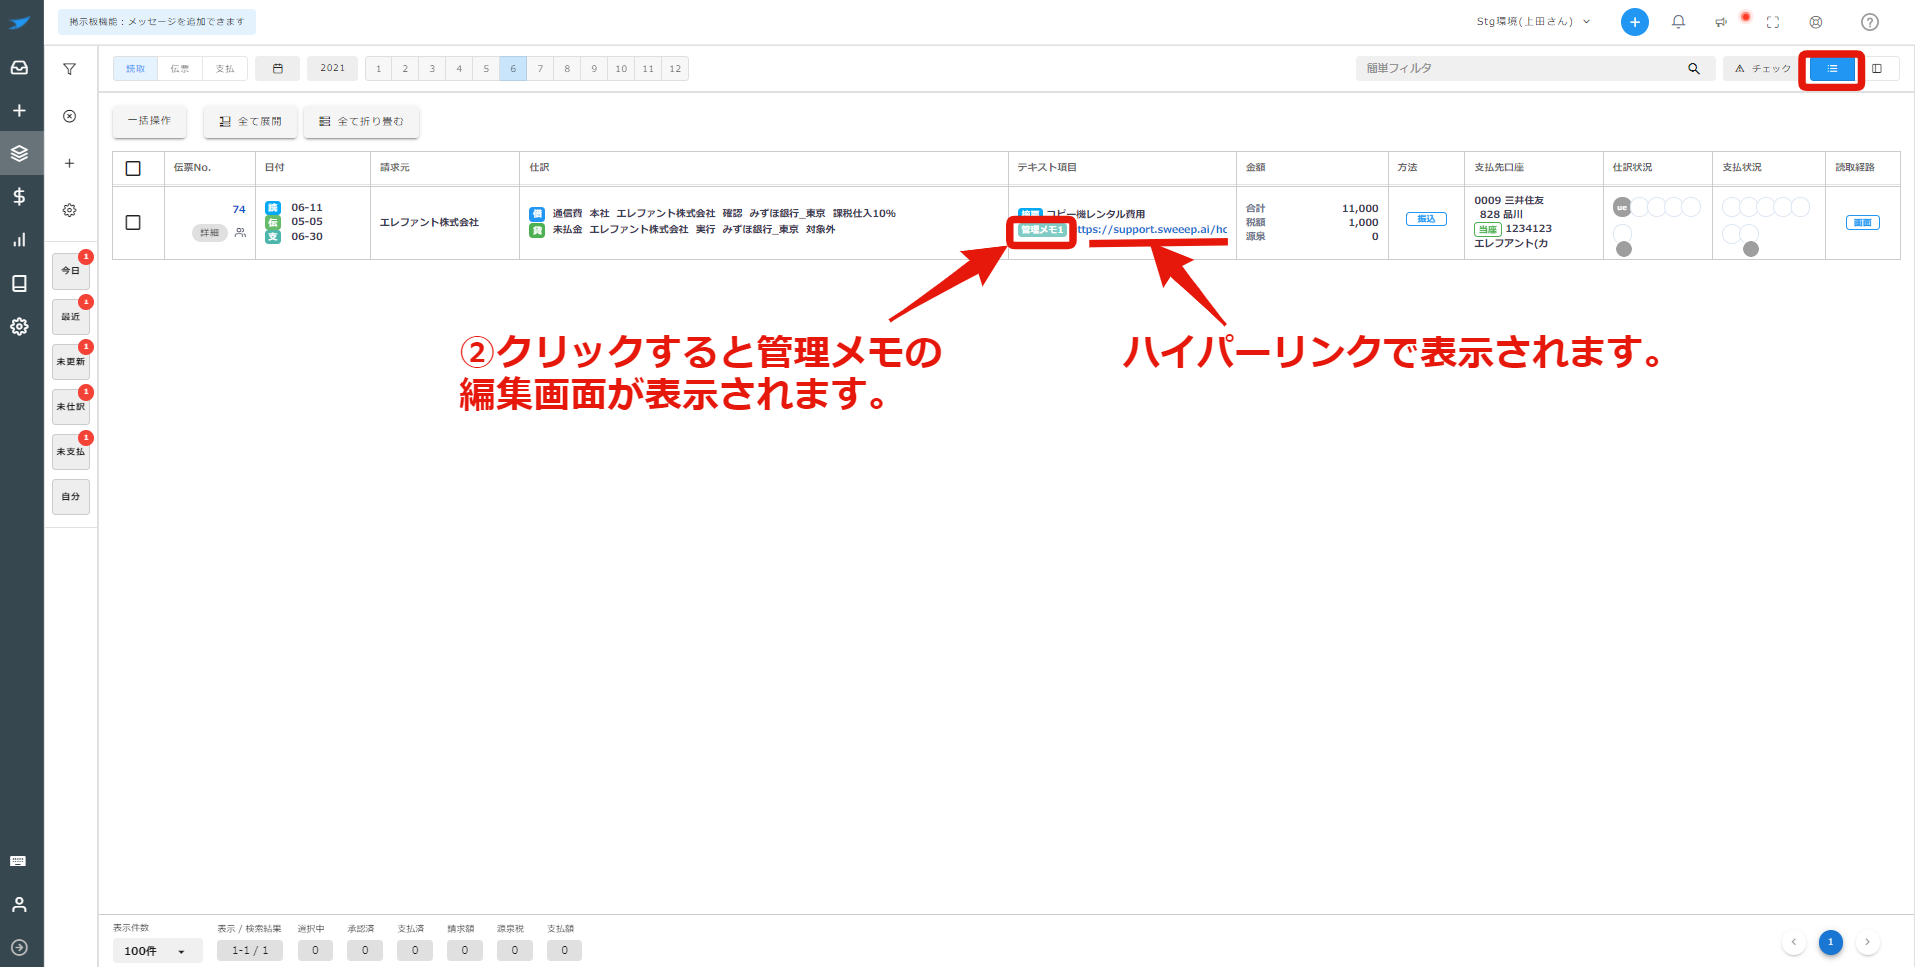Image resolution: width=1915 pixels, height=967 pixels.
Task: Click the 一括操作 bulk action button
Action: (x=149, y=121)
